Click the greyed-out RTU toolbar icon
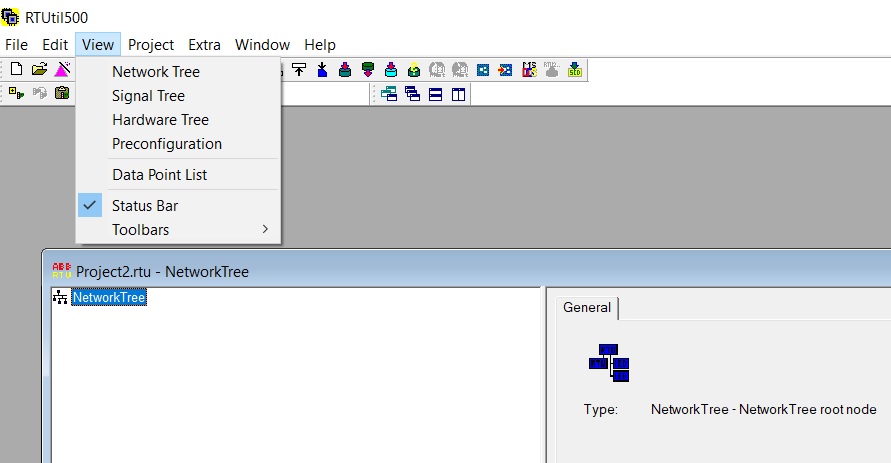This screenshot has height=463, width=891. 552,70
